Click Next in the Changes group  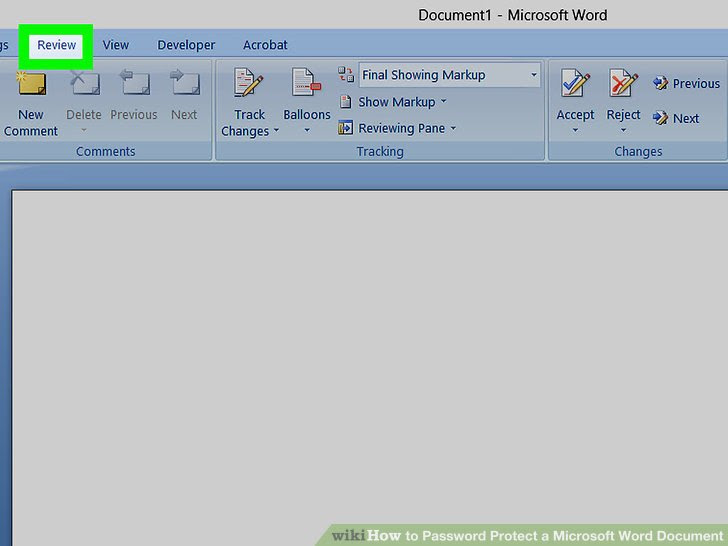pyautogui.click(x=676, y=118)
